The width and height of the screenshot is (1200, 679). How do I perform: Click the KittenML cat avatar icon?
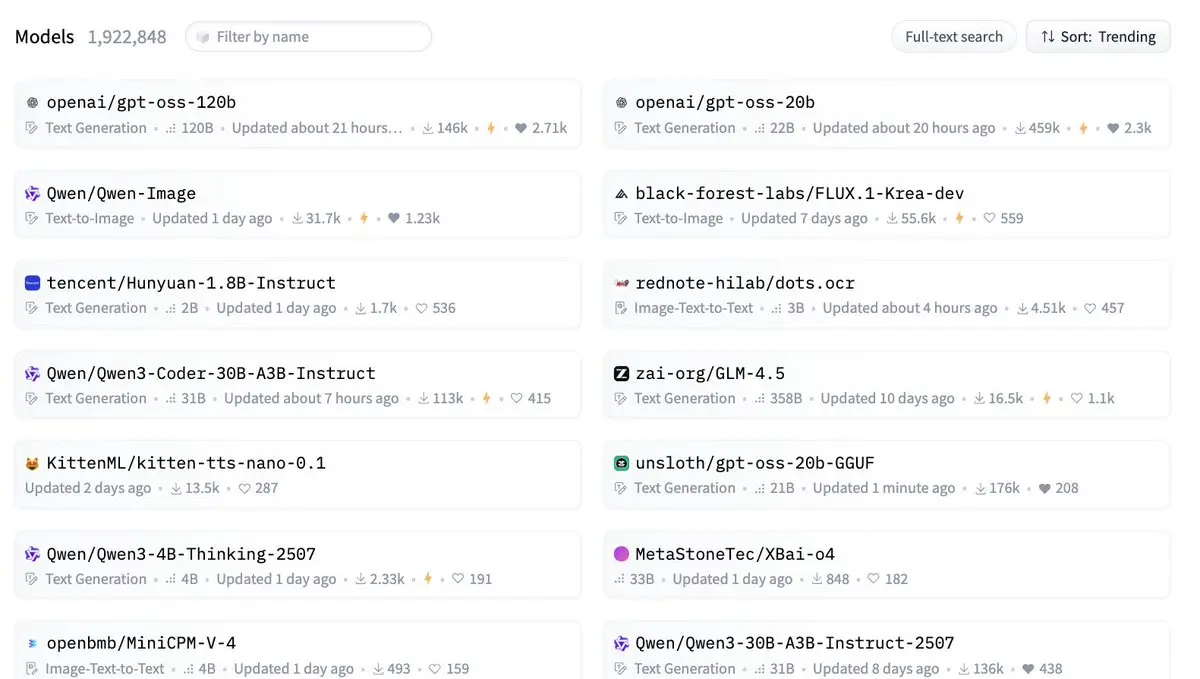tap(32, 463)
